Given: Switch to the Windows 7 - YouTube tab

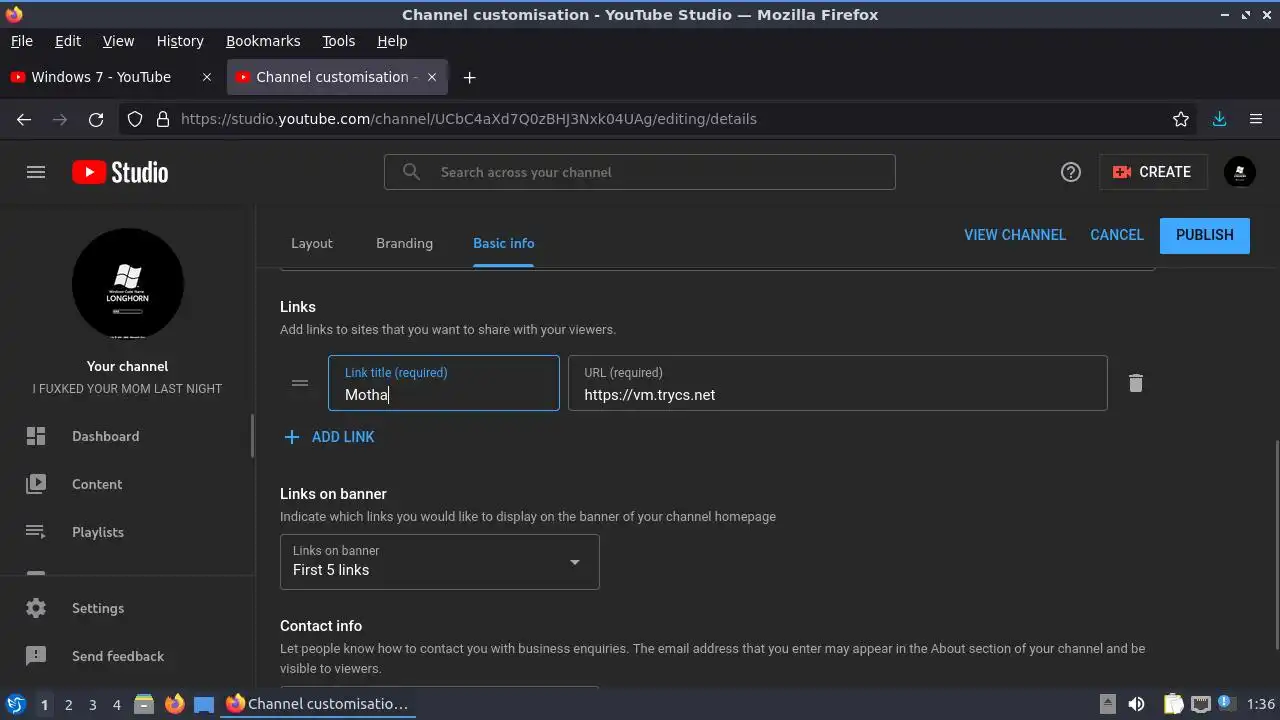Looking at the screenshot, I should tap(101, 77).
